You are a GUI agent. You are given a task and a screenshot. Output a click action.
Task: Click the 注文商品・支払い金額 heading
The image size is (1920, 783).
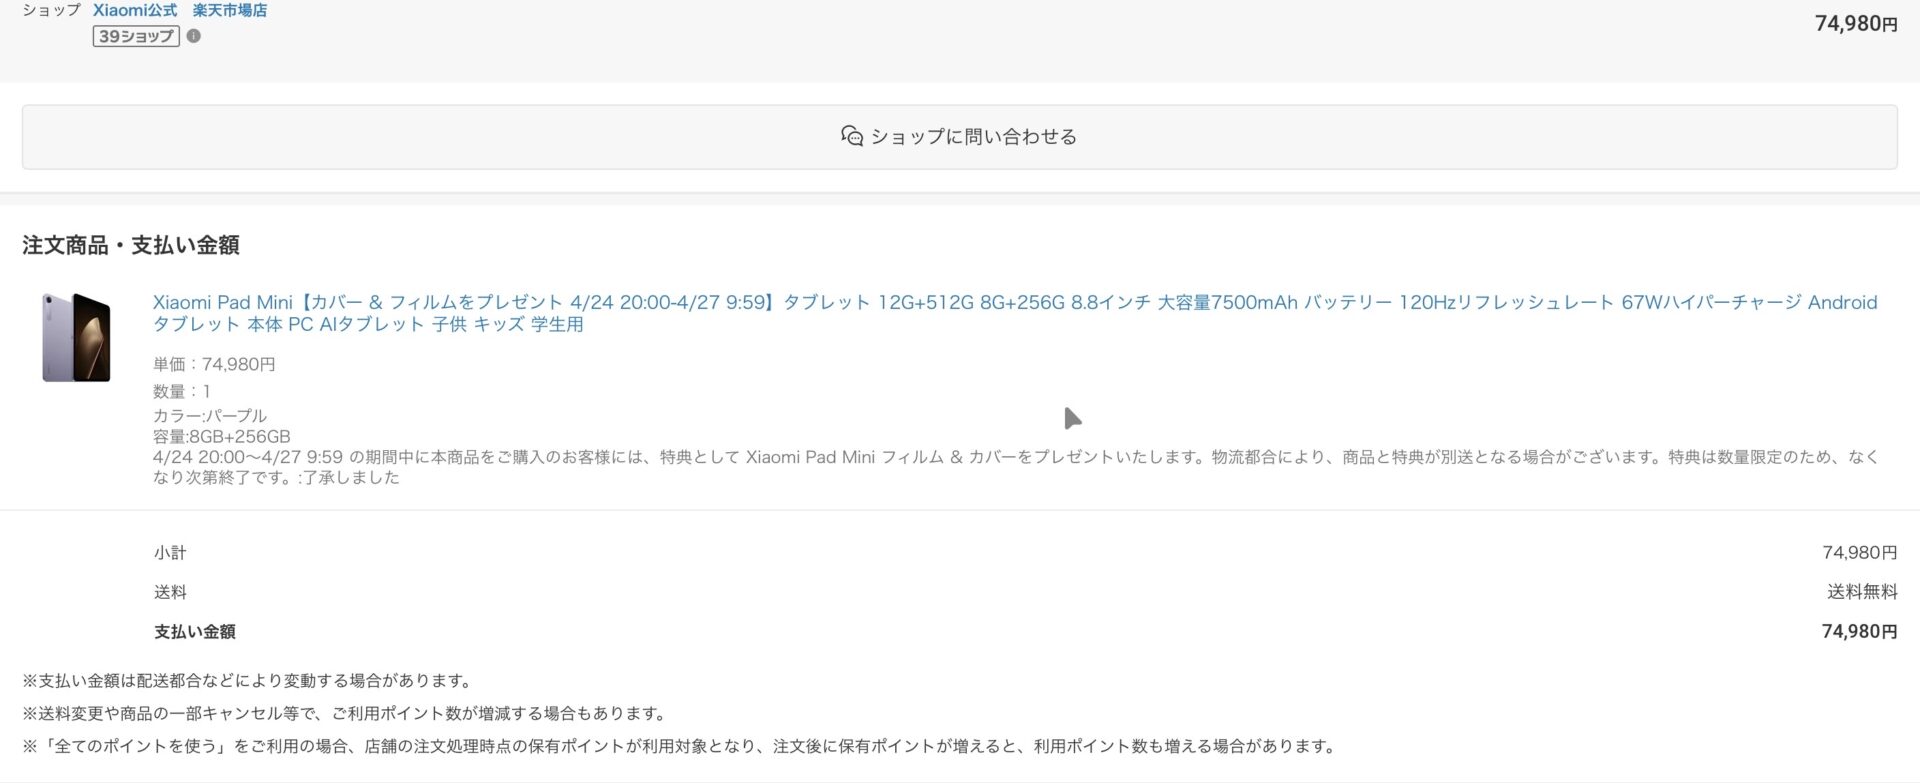[x=131, y=245]
